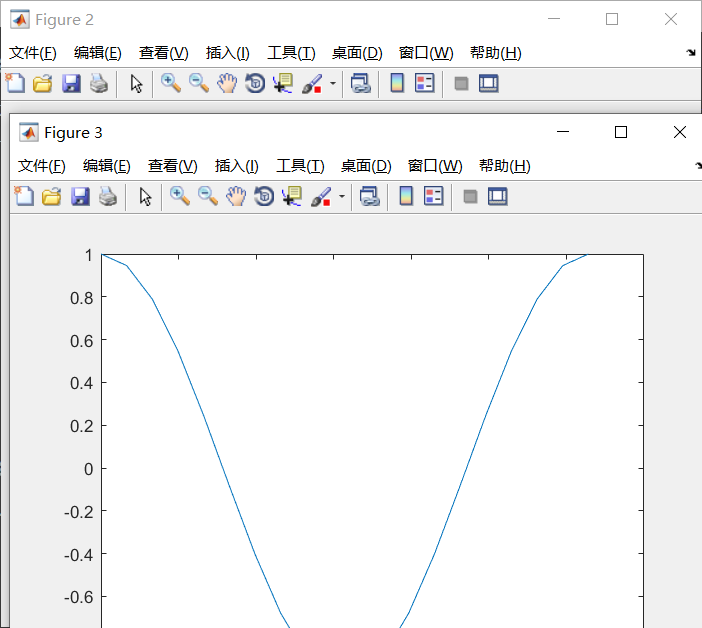Image resolution: width=702 pixels, height=628 pixels.
Task: Open 桌面(D) menu in Figure 3
Action: [366, 166]
